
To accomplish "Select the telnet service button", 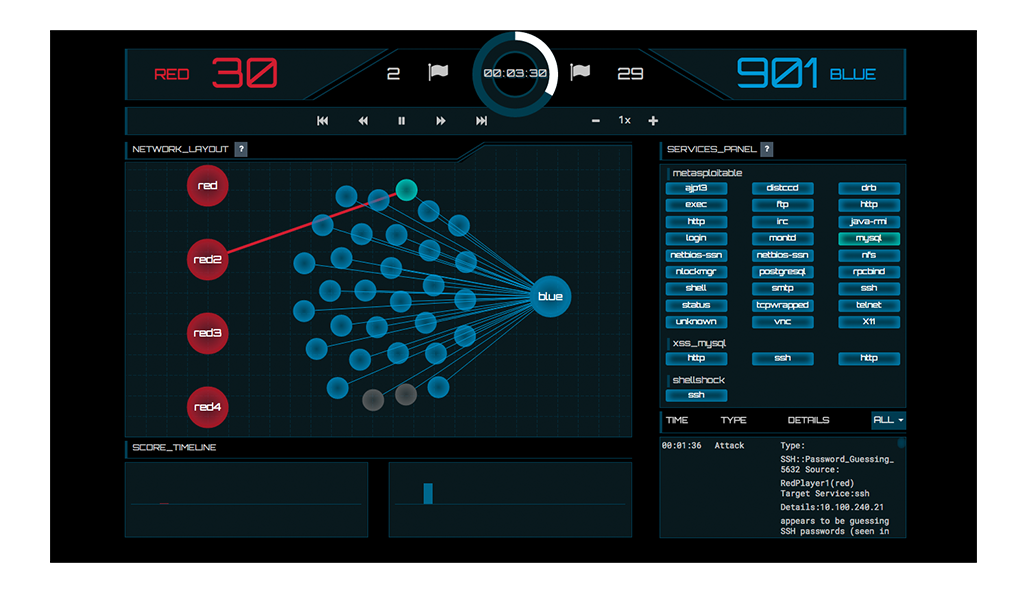I will [x=869, y=305].
